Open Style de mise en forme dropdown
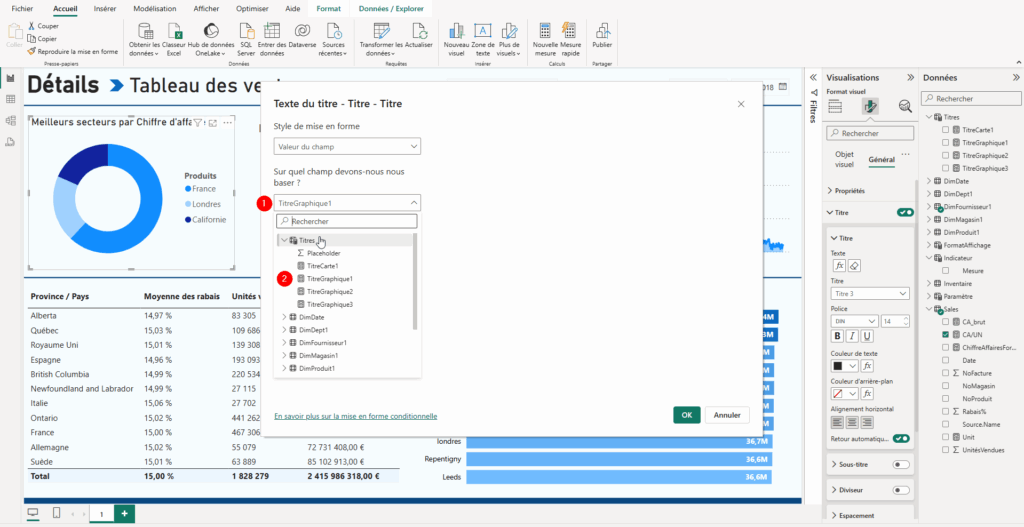1024x527 pixels. pos(347,147)
